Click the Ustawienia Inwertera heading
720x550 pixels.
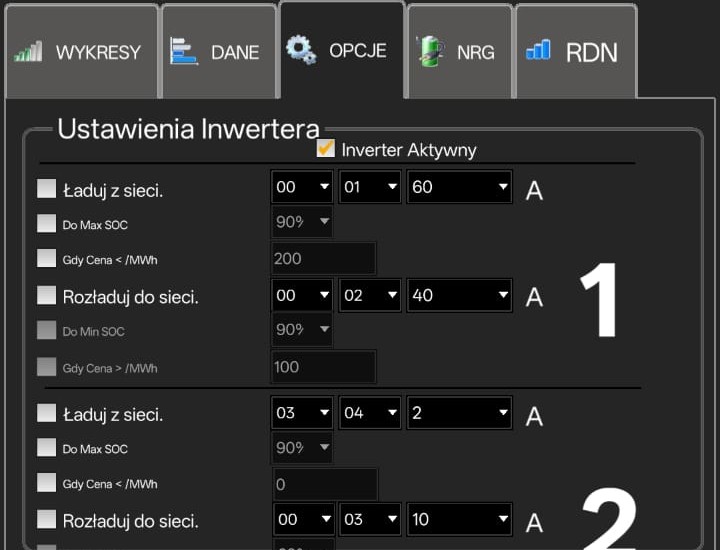point(188,129)
